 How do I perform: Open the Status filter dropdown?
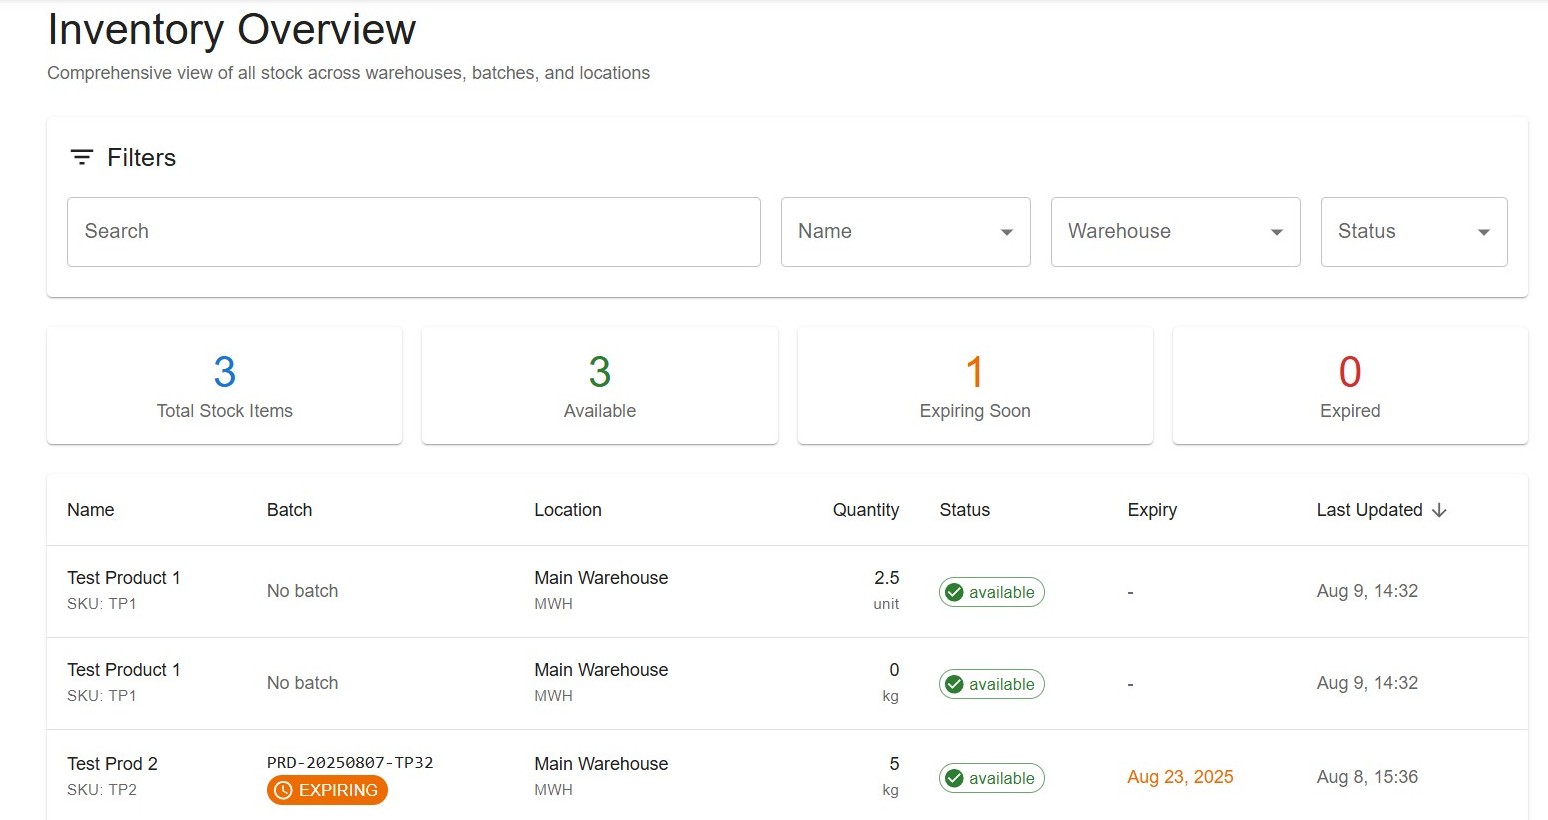tap(1413, 231)
